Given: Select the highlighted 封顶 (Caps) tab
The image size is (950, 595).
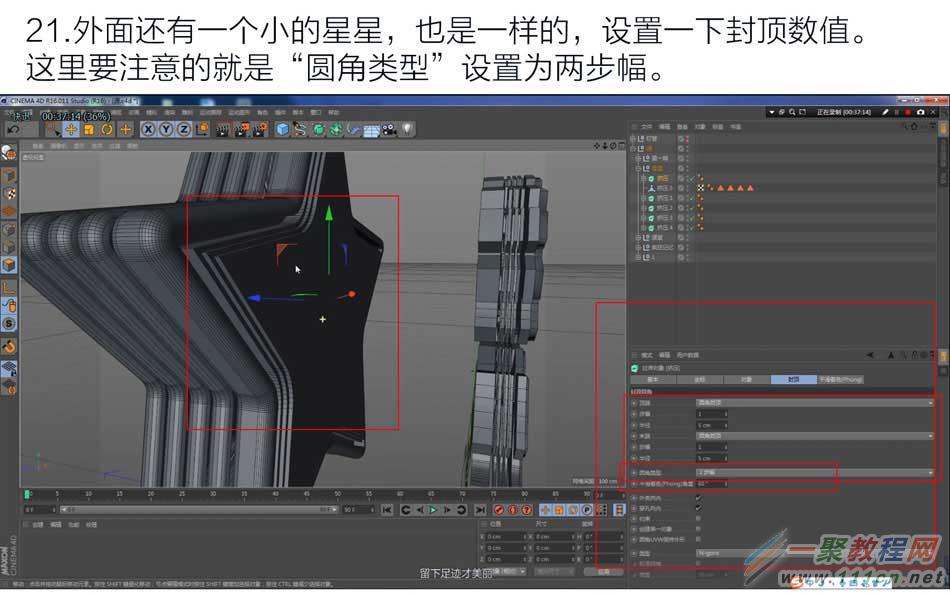Looking at the screenshot, I should point(793,379).
